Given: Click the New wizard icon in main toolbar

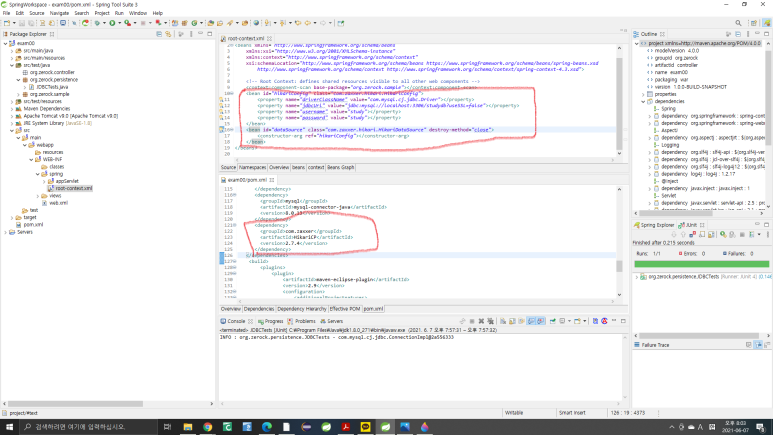Looking at the screenshot, I should pyautogui.click(x=7, y=23).
